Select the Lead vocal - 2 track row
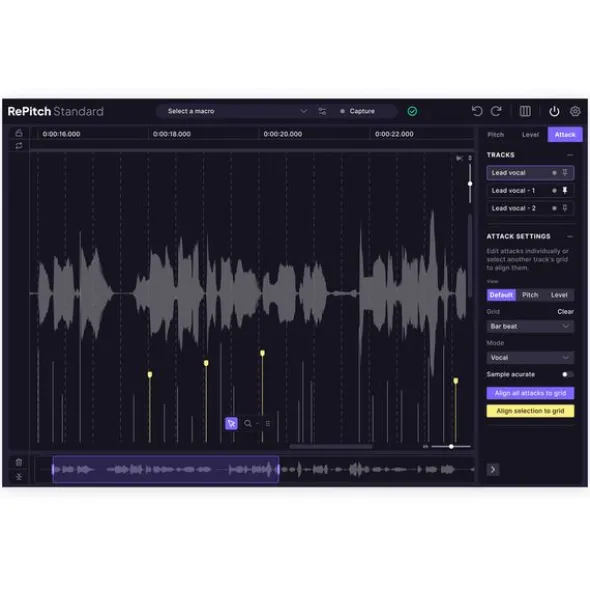 click(x=530, y=208)
